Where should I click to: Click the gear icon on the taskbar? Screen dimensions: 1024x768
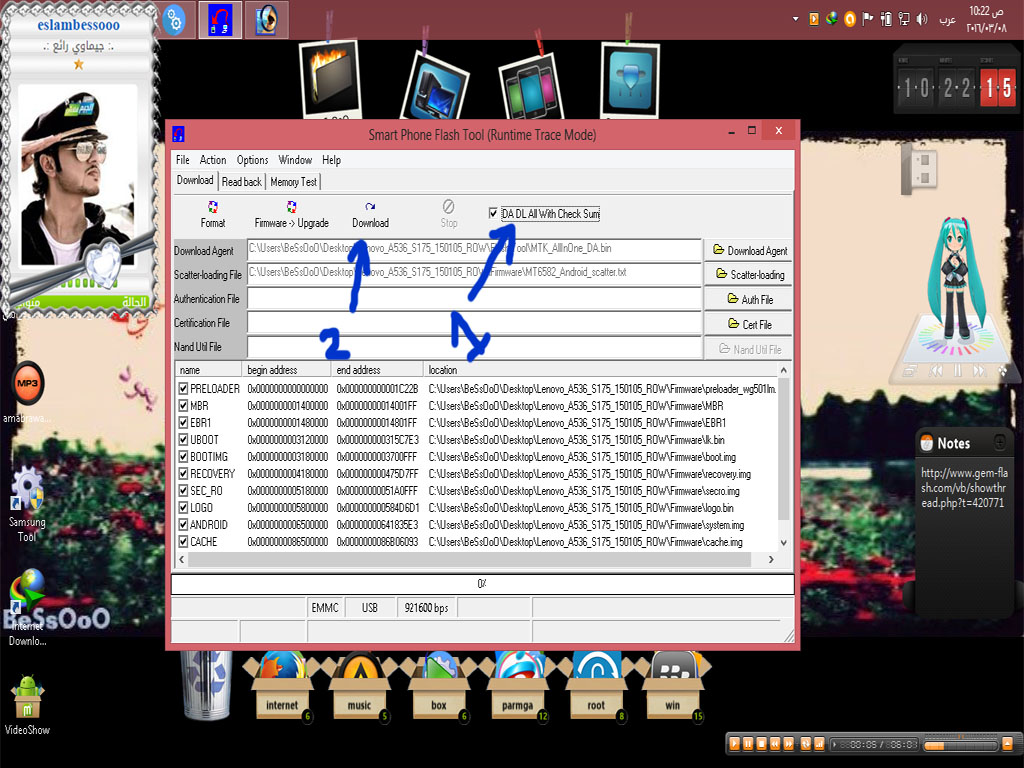click(x=174, y=20)
